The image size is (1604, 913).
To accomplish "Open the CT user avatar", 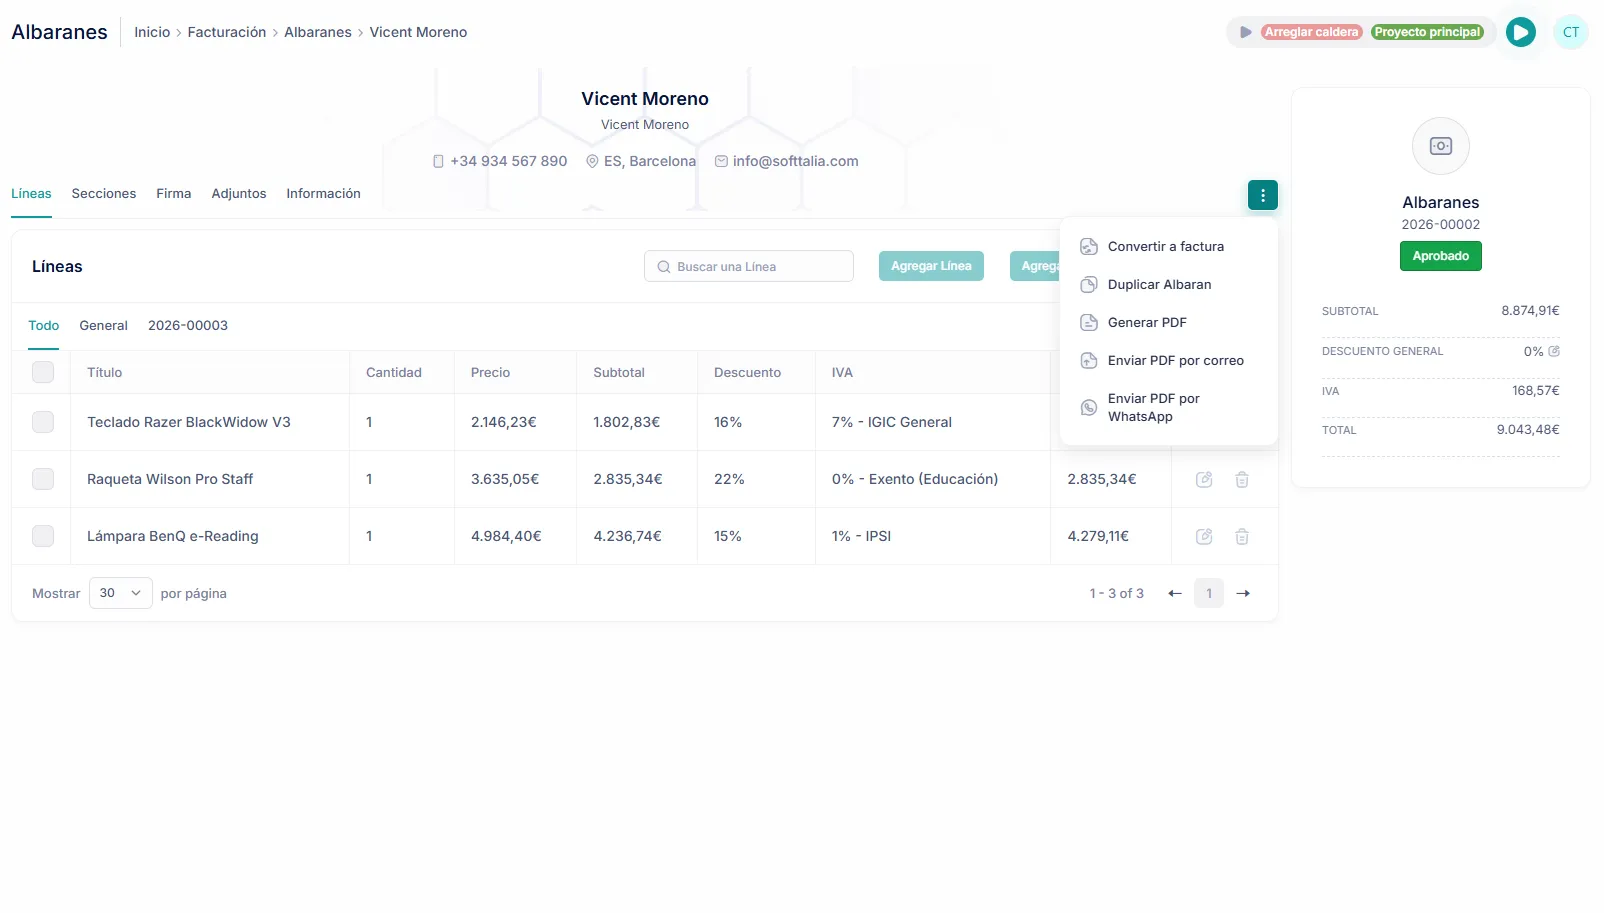I will click(1570, 32).
